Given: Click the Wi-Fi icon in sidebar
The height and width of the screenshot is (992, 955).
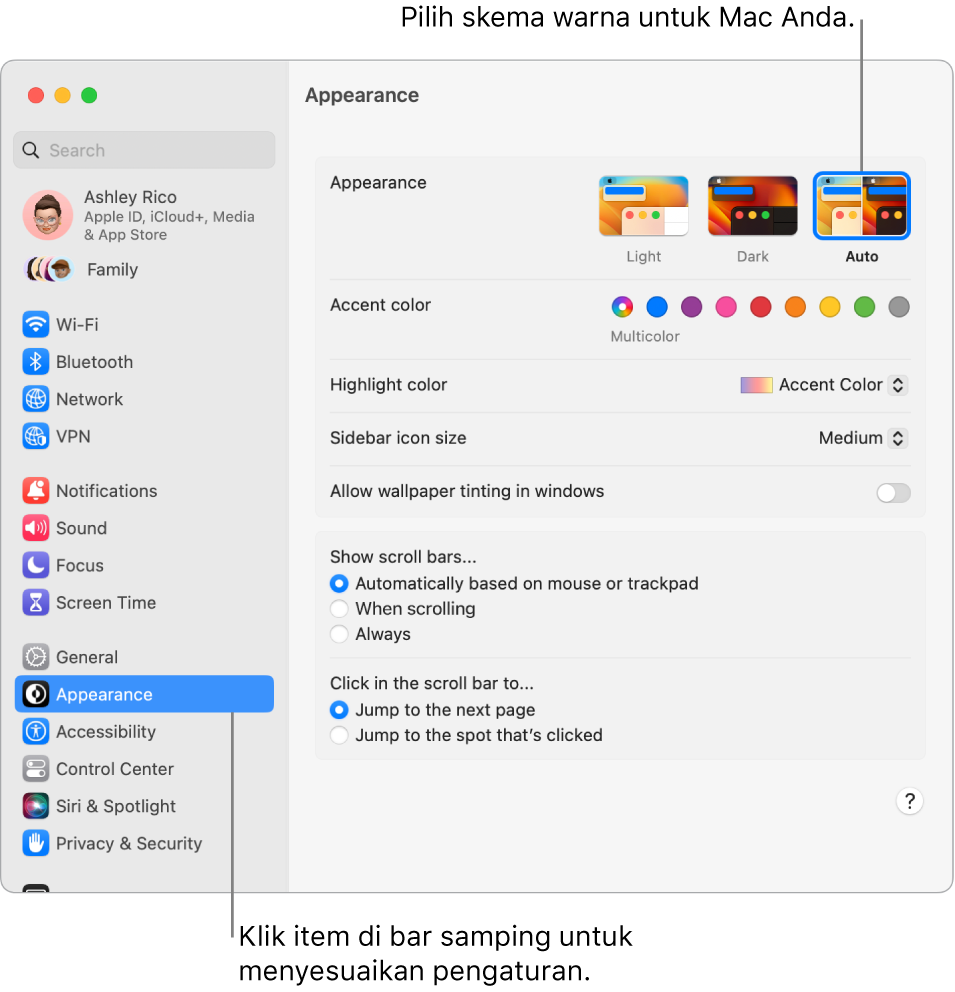Looking at the screenshot, I should (x=36, y=325).
